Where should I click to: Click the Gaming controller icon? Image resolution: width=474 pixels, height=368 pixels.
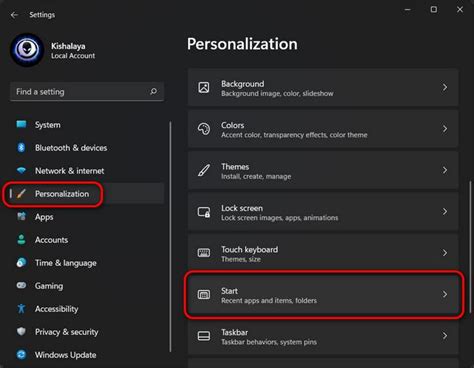[x=21, y=286]
